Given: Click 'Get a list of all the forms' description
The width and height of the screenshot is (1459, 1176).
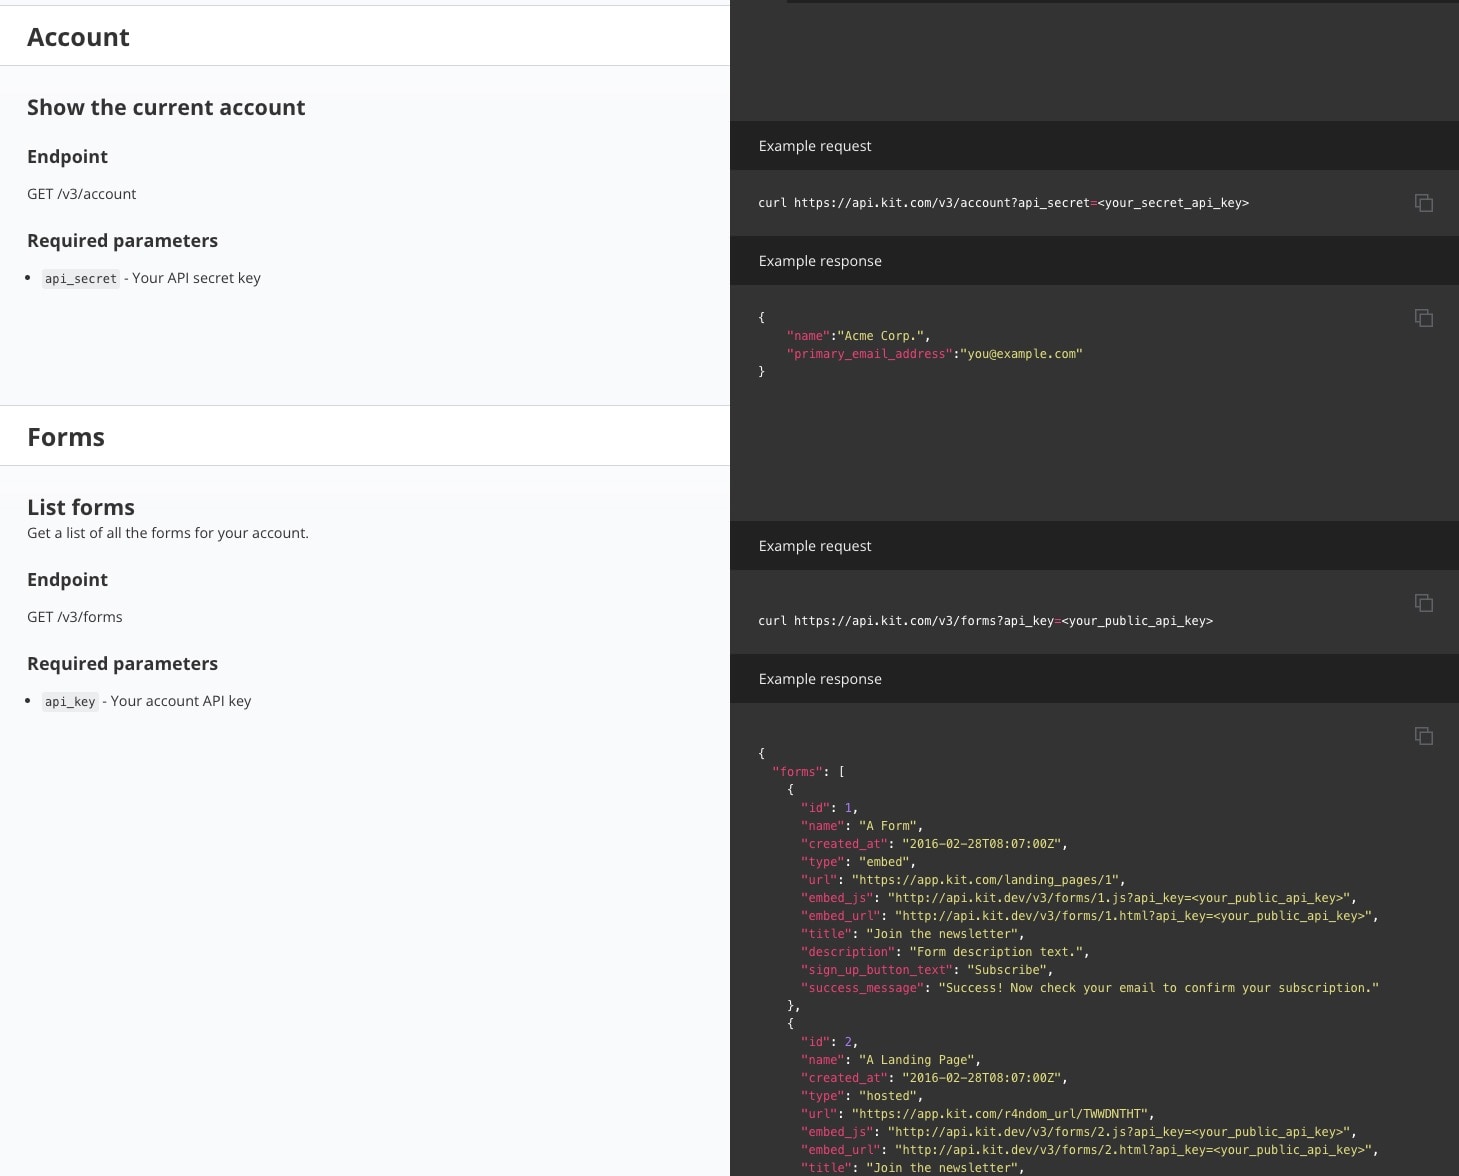Looking at the screenshot, I should (168, 533).
